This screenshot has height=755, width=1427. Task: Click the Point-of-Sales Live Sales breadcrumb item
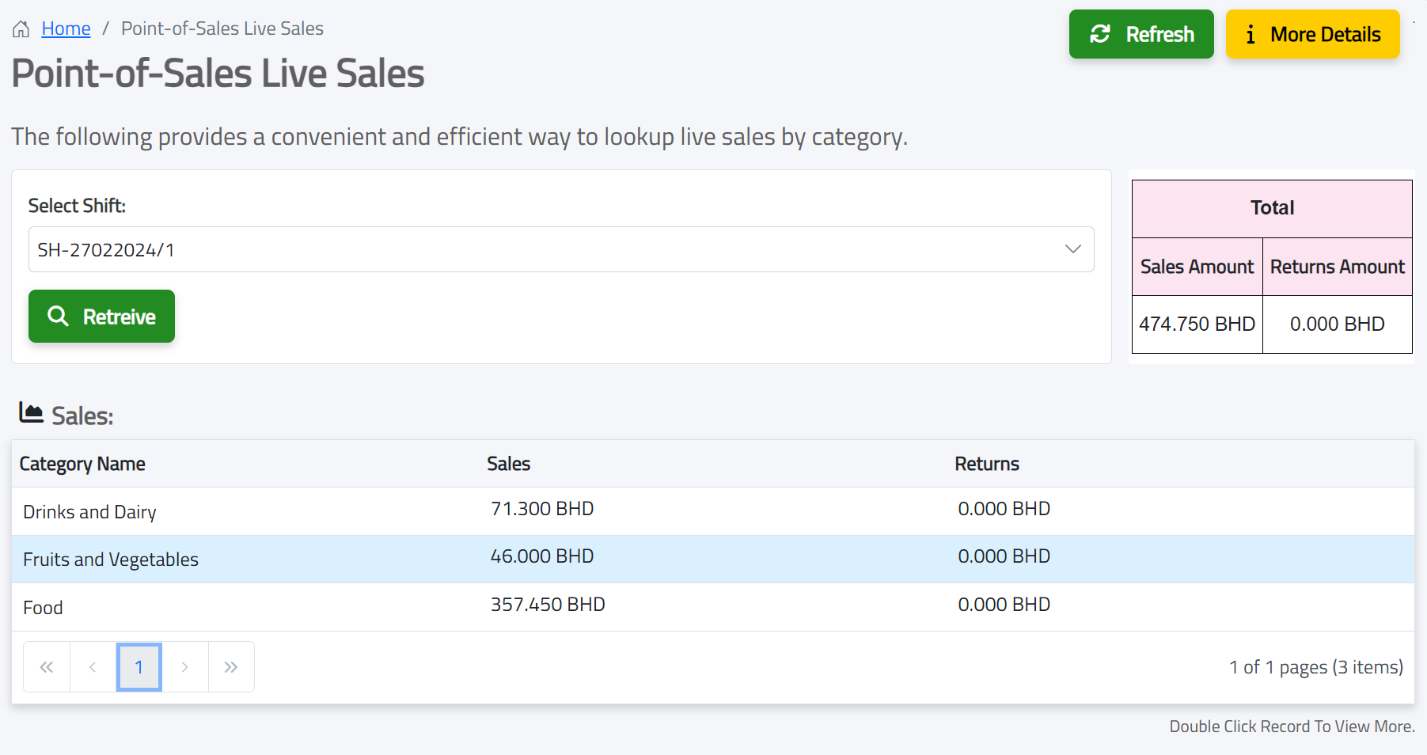tap(222, 28)
